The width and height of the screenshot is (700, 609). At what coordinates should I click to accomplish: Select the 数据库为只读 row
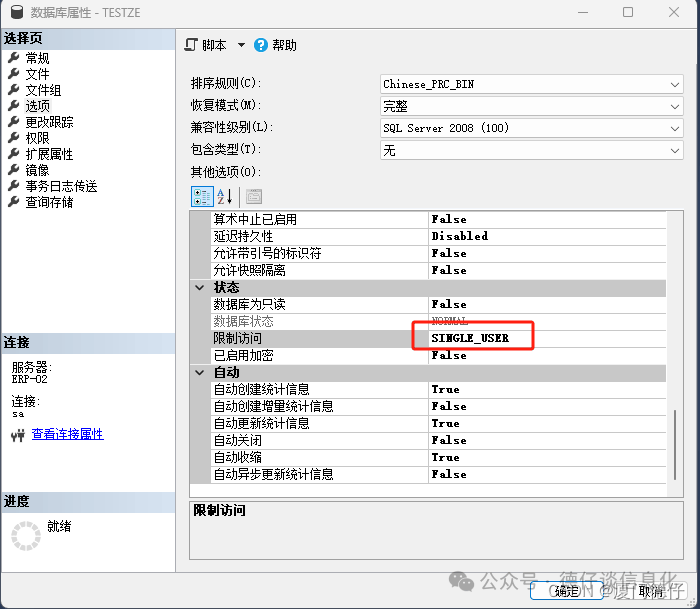[x=438, y=304]
